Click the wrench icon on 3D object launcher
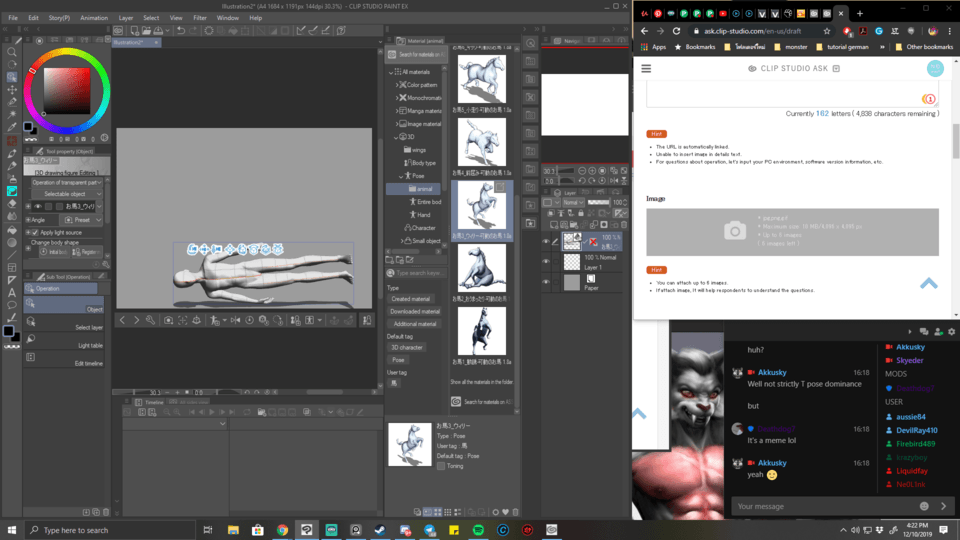Viewport: 960px width, 540px height. (x=150, y=320)
